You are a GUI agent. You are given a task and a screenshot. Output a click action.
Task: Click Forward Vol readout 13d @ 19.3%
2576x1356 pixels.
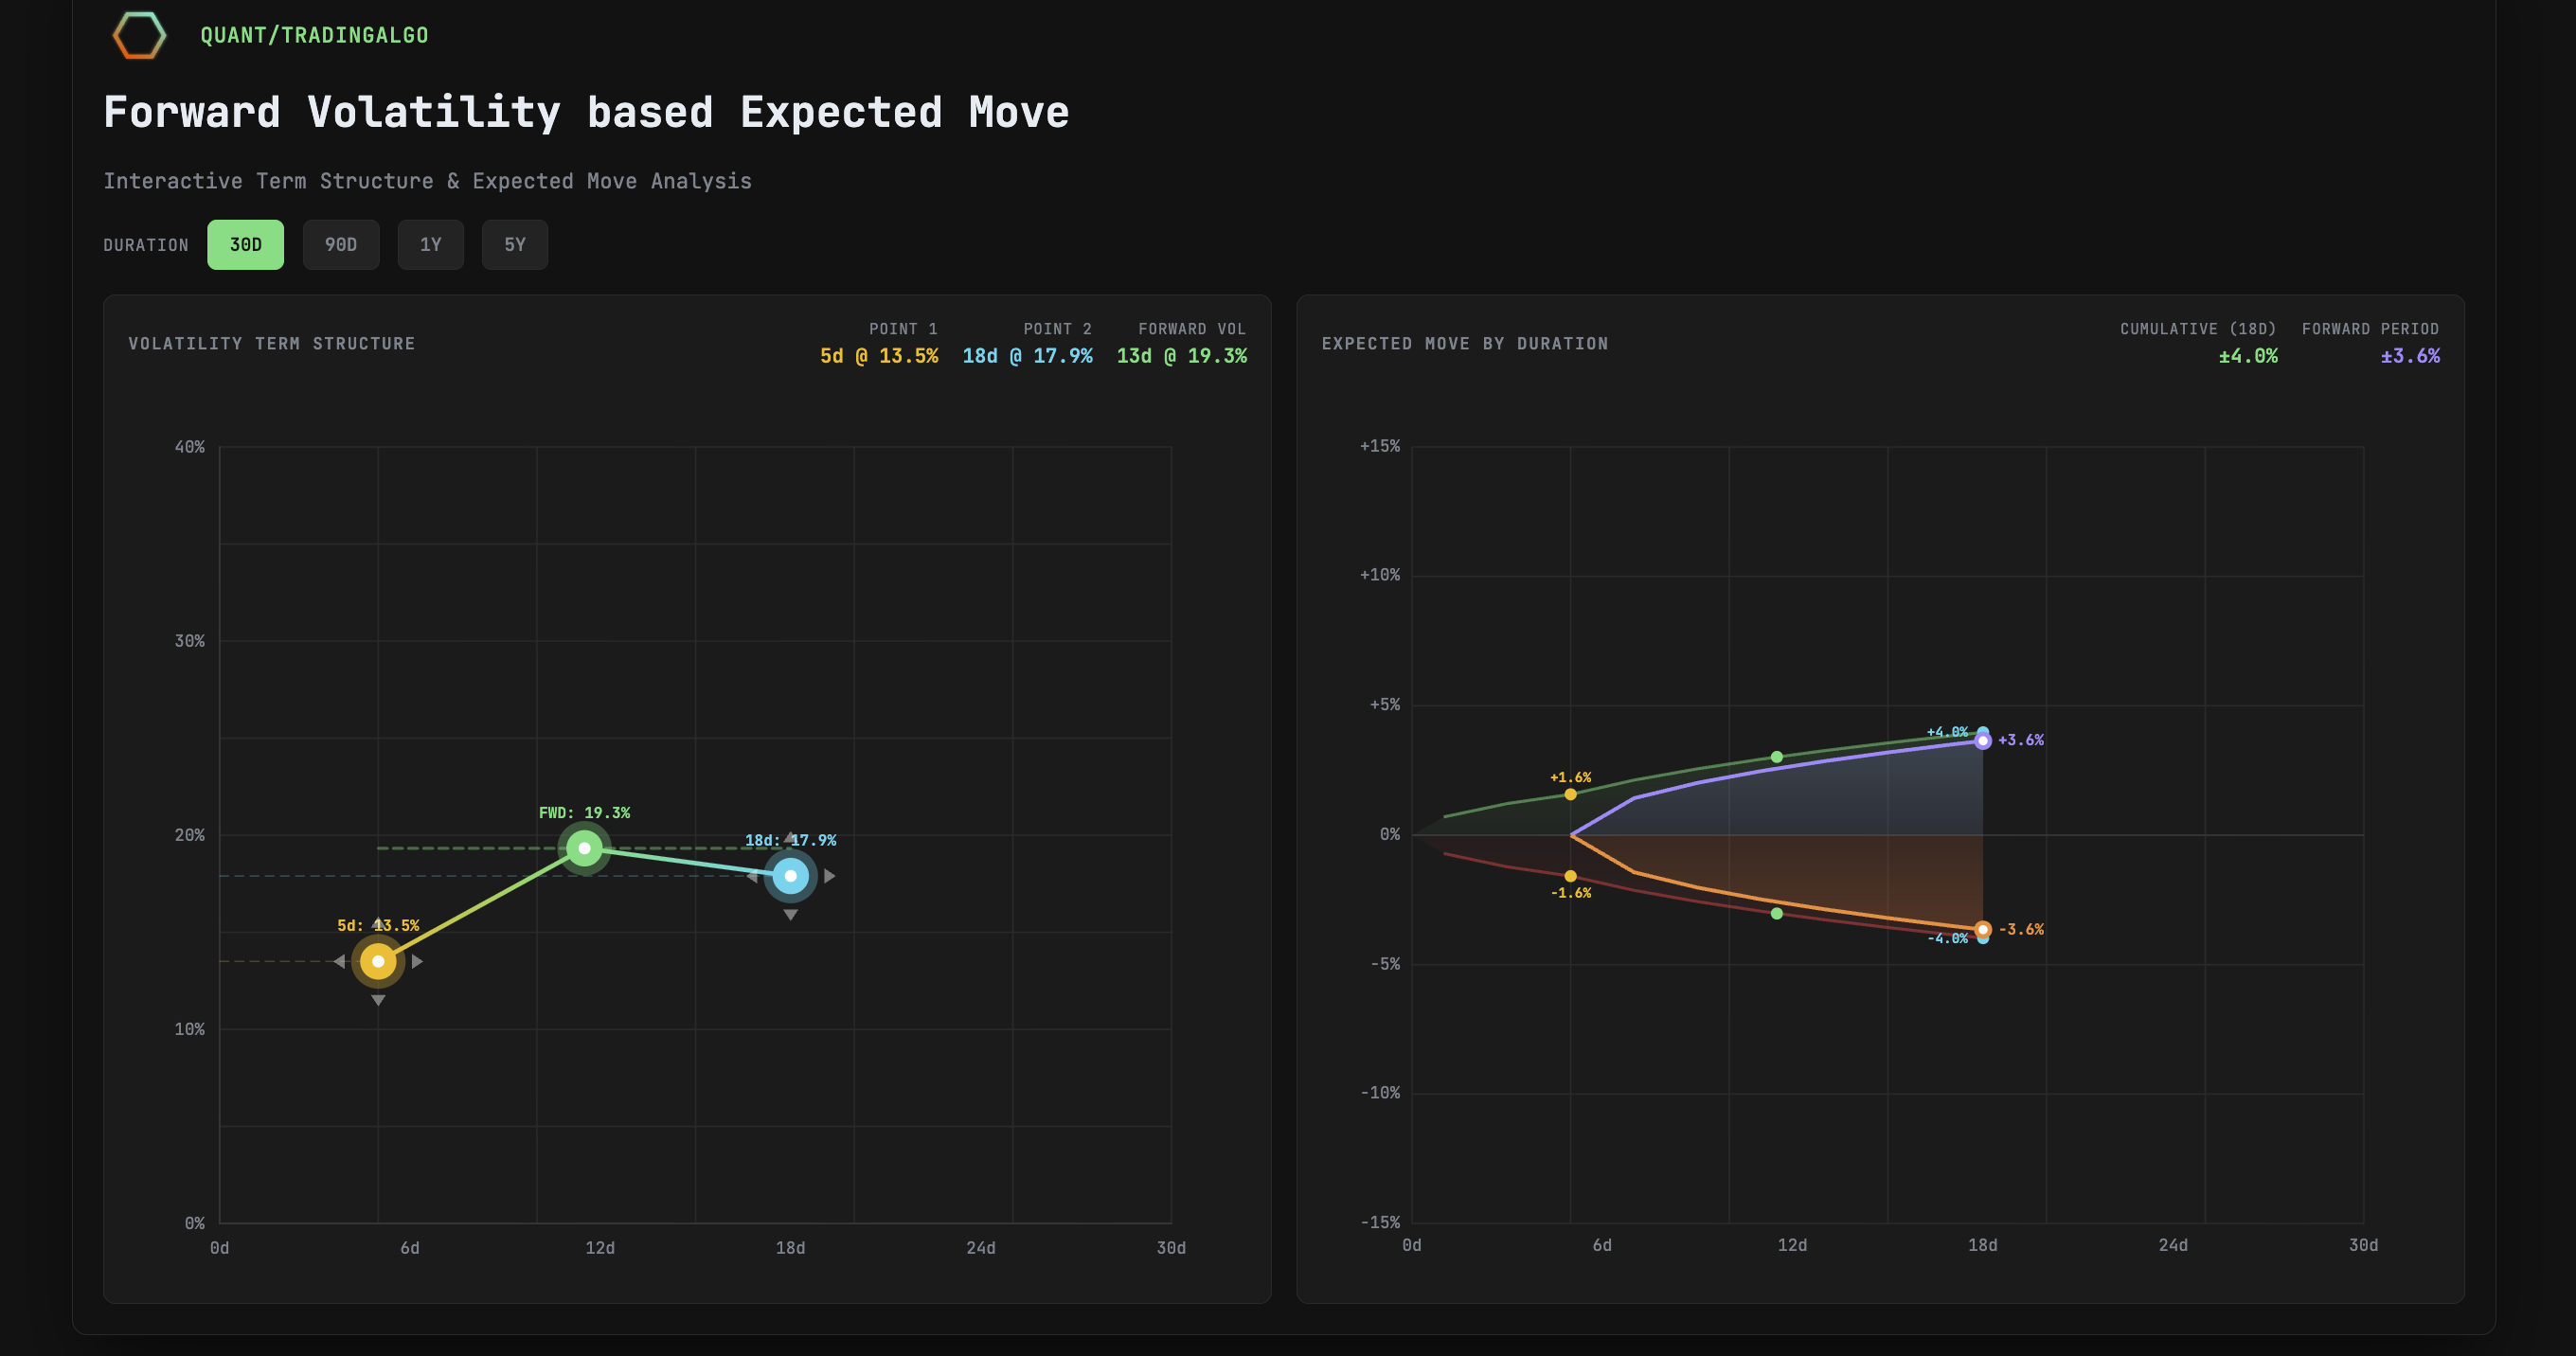(x=1181, y=356)
